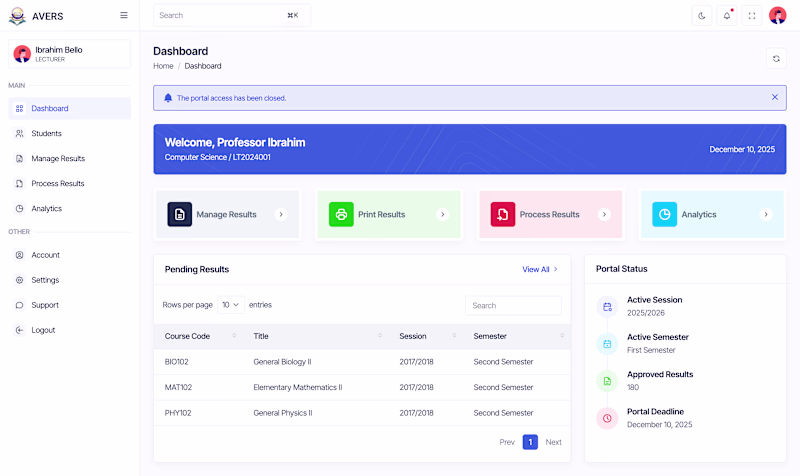This screenshot has width=800, height=476.
Task: Click View All pending results link
Action: tap(540, 269)
